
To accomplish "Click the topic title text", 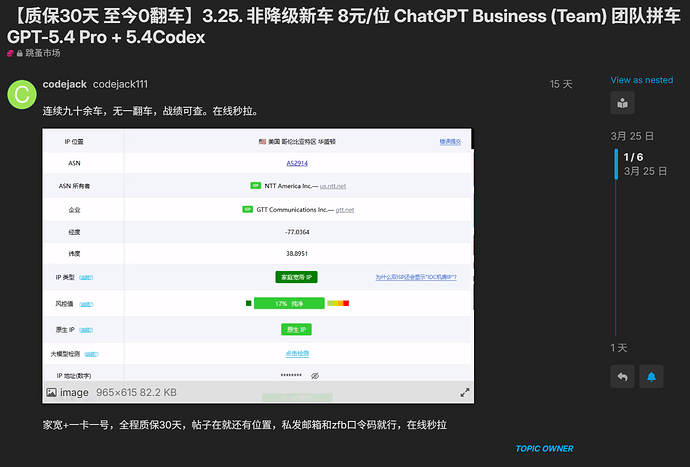I will [x=345, y=27].
